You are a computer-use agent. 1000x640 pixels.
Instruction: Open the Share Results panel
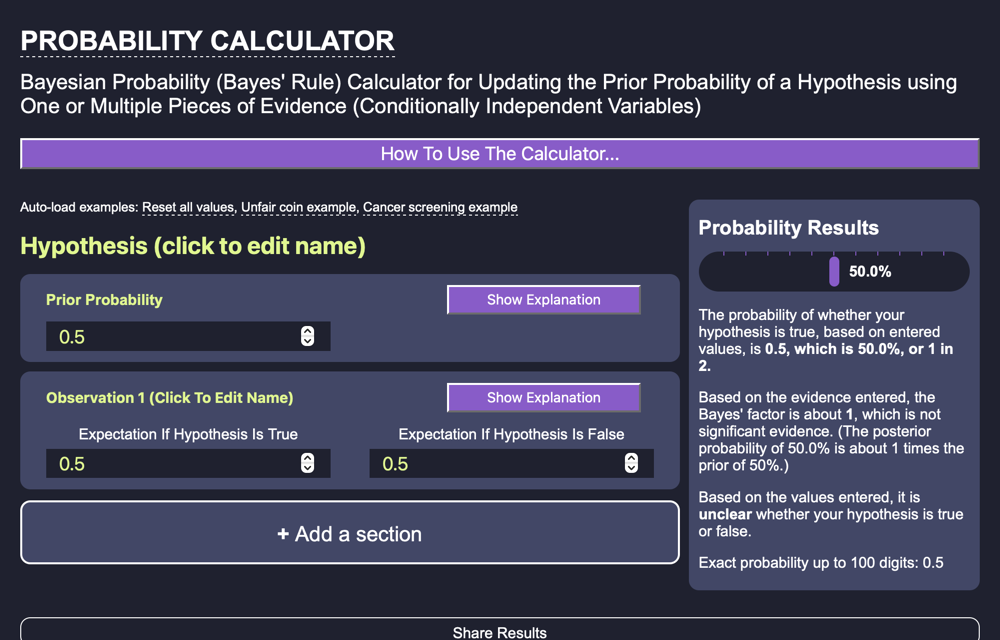pyautogui.click(x=499, y=632)
